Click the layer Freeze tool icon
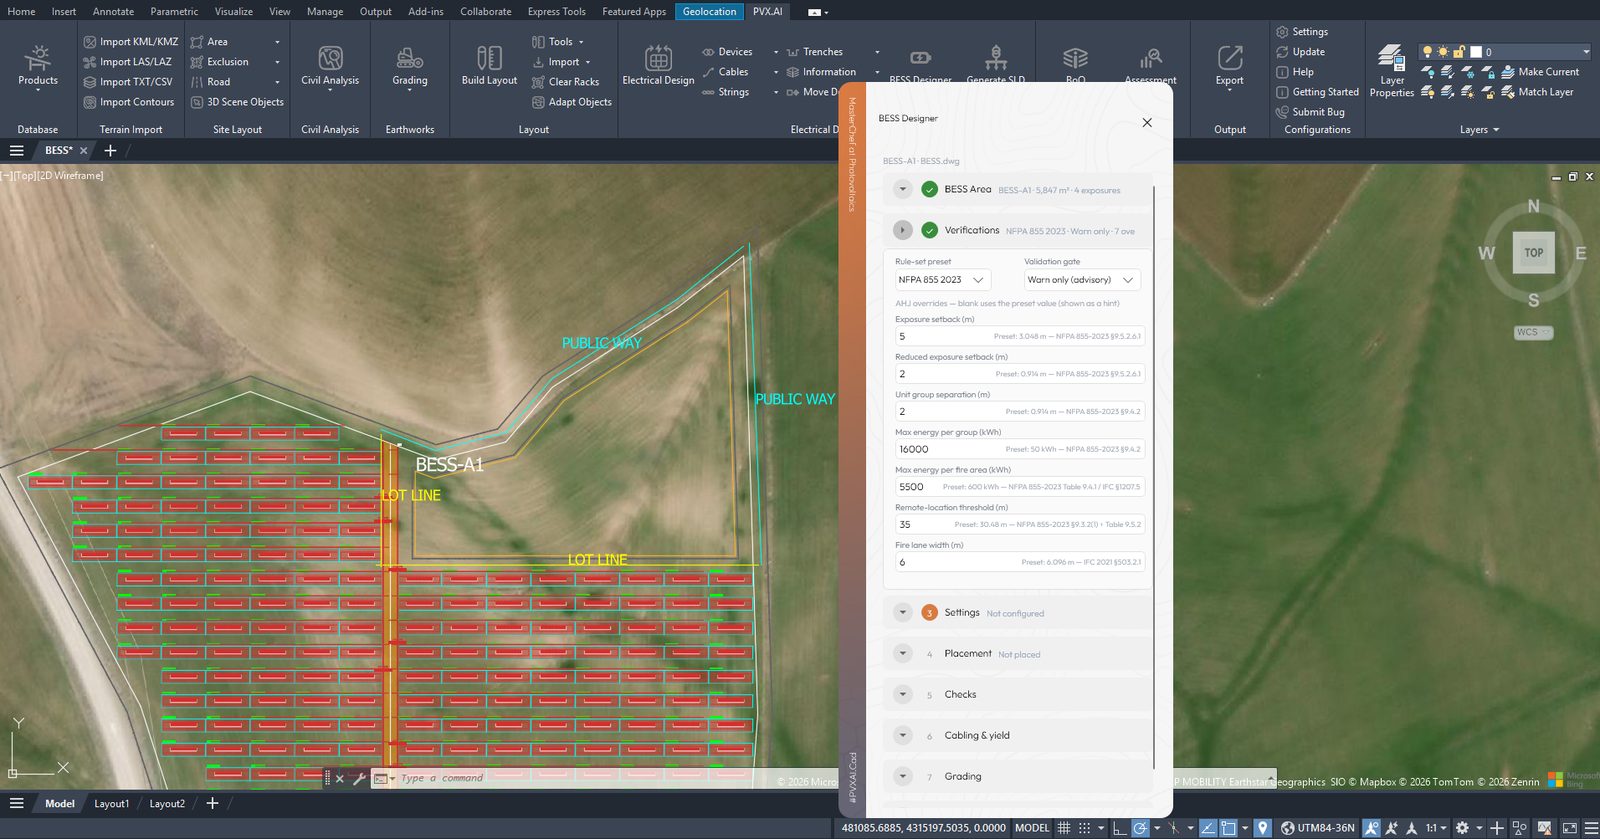The height and width of the screenshot is (839, 1600). tap(1467, 72)
